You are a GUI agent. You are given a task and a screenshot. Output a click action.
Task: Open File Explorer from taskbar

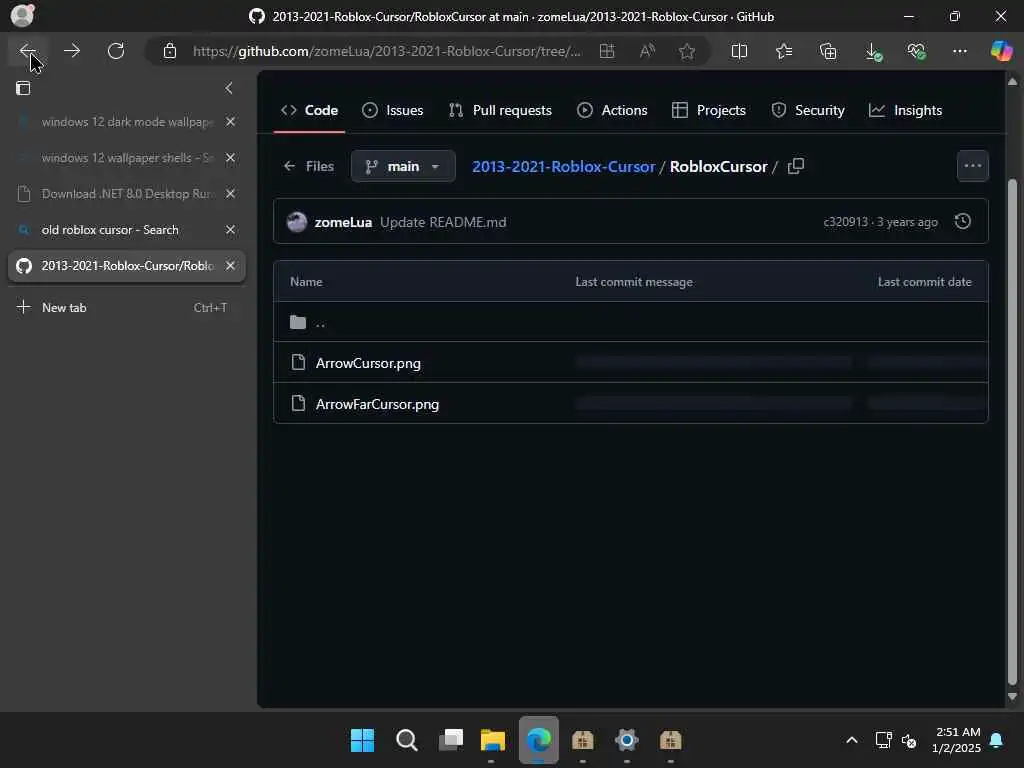(x=493, y=740)
